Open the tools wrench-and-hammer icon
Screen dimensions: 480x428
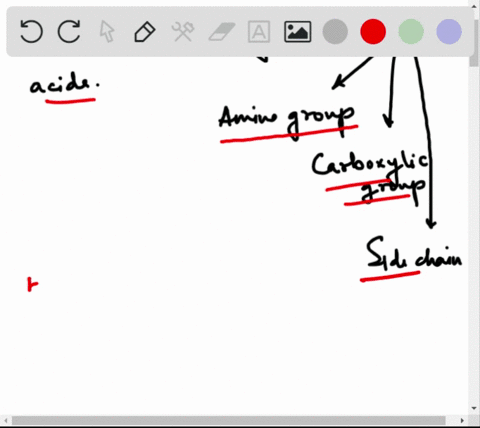click(183, 32)
